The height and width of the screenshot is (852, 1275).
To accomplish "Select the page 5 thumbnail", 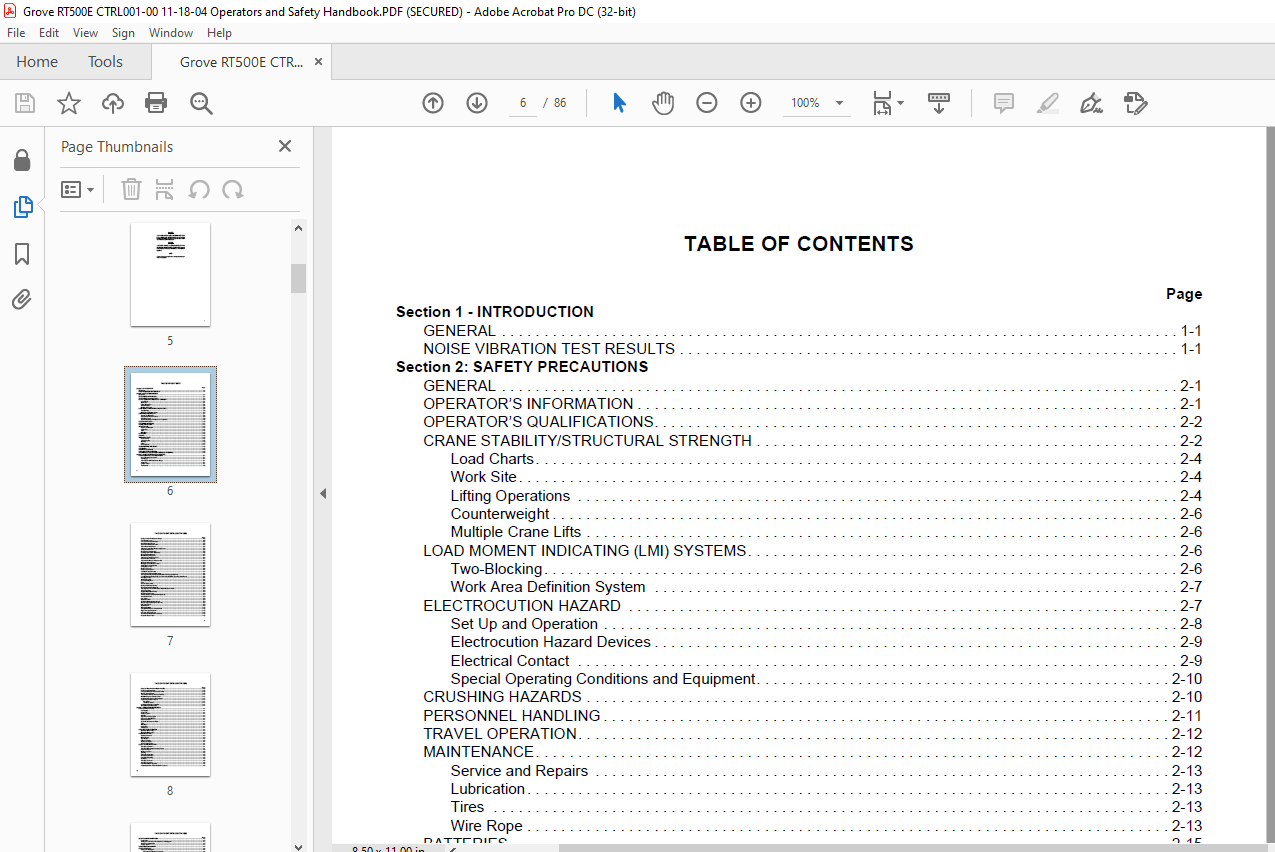I will [x=170, y=275].
